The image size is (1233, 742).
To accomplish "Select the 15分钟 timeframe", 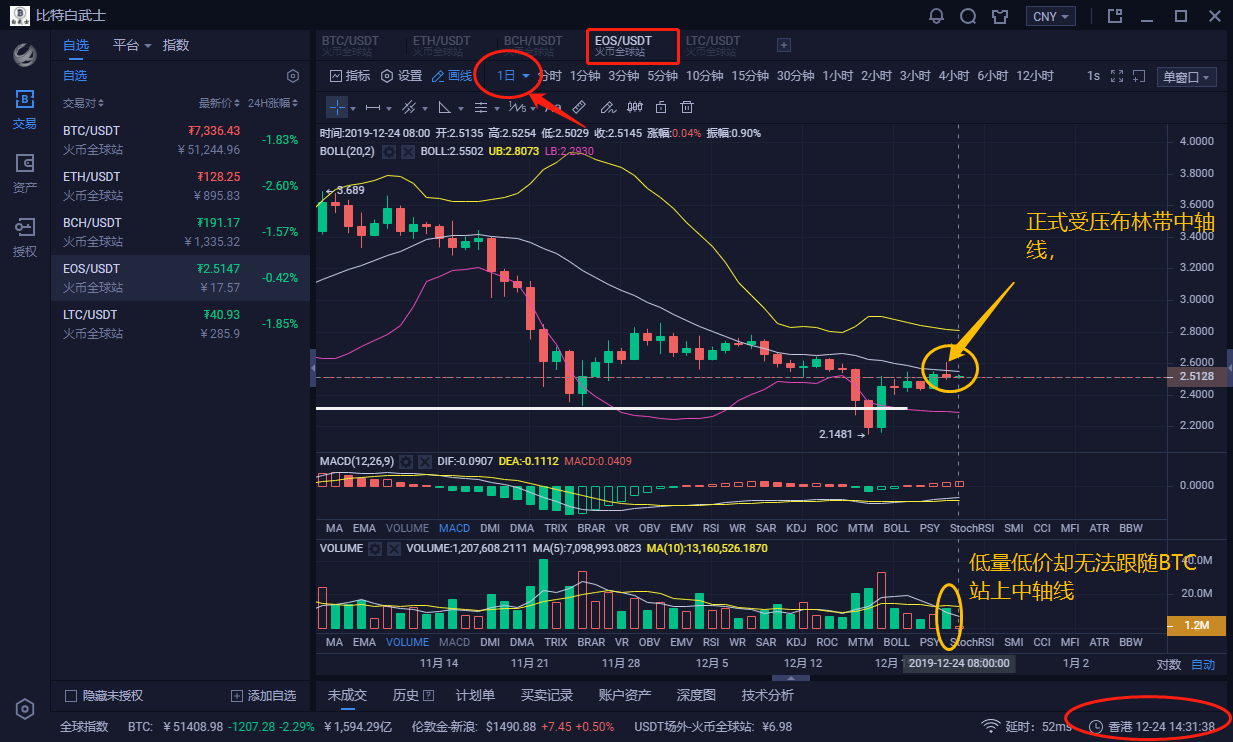I will click(x=749, y=76).
